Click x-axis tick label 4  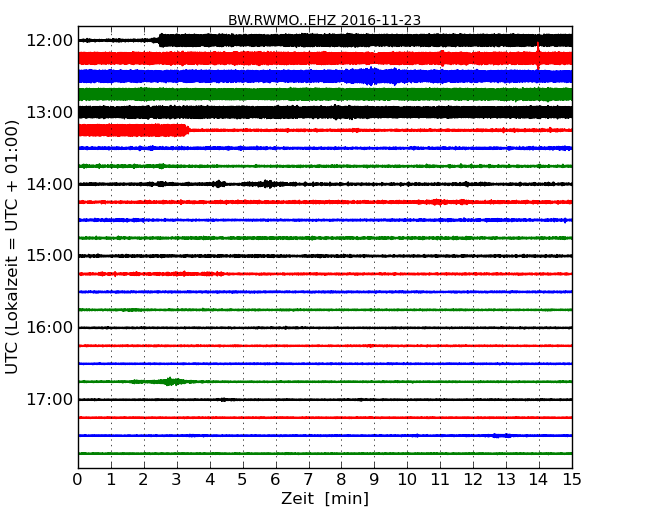coord(210,479)
